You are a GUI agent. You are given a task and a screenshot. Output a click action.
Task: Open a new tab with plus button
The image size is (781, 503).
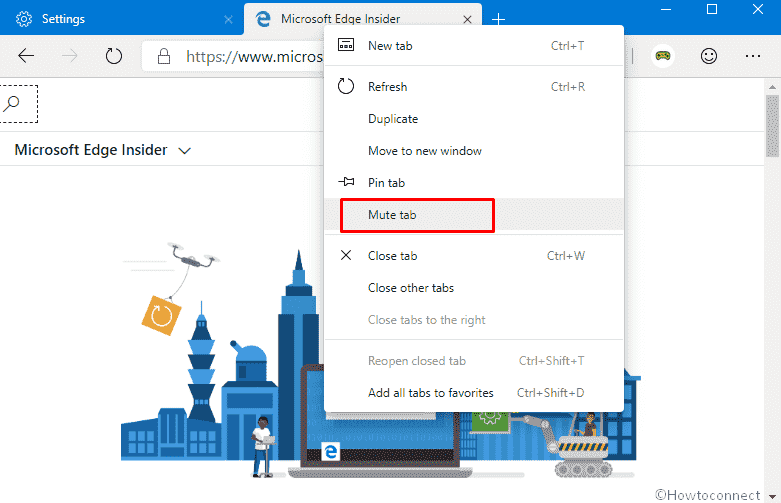pos(498,19)
